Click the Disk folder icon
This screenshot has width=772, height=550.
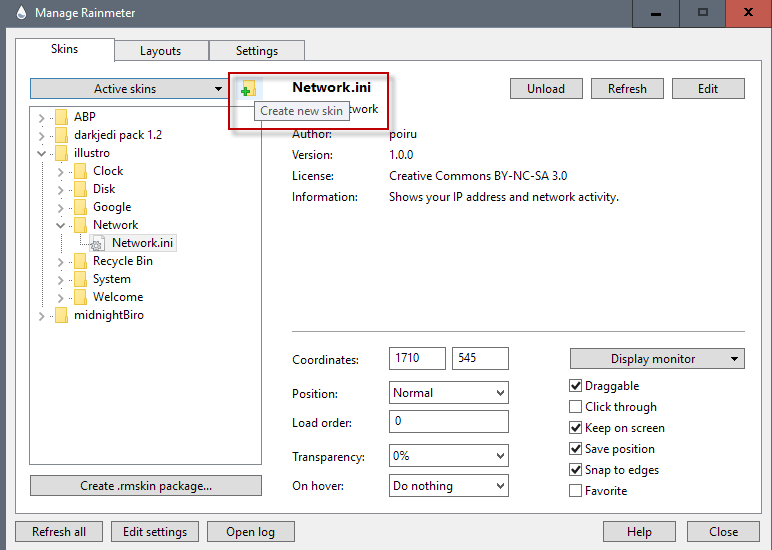80,189
